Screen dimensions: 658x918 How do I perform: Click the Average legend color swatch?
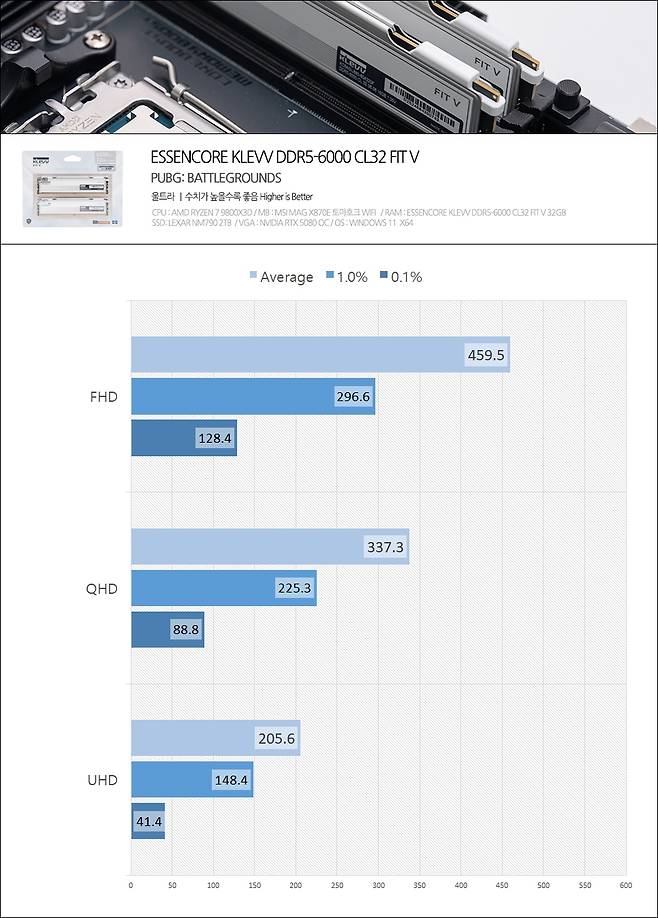click(252, 277)
